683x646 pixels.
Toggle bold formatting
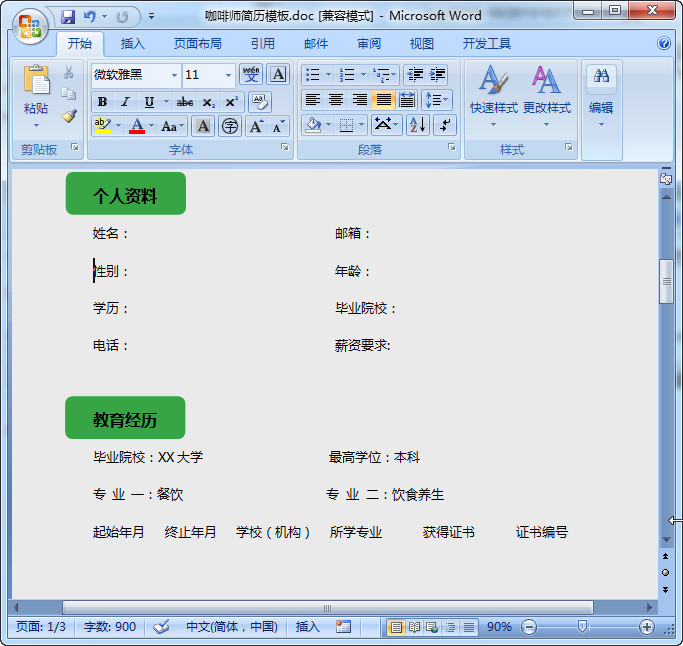pyautogui.click(x=102, y=102)
